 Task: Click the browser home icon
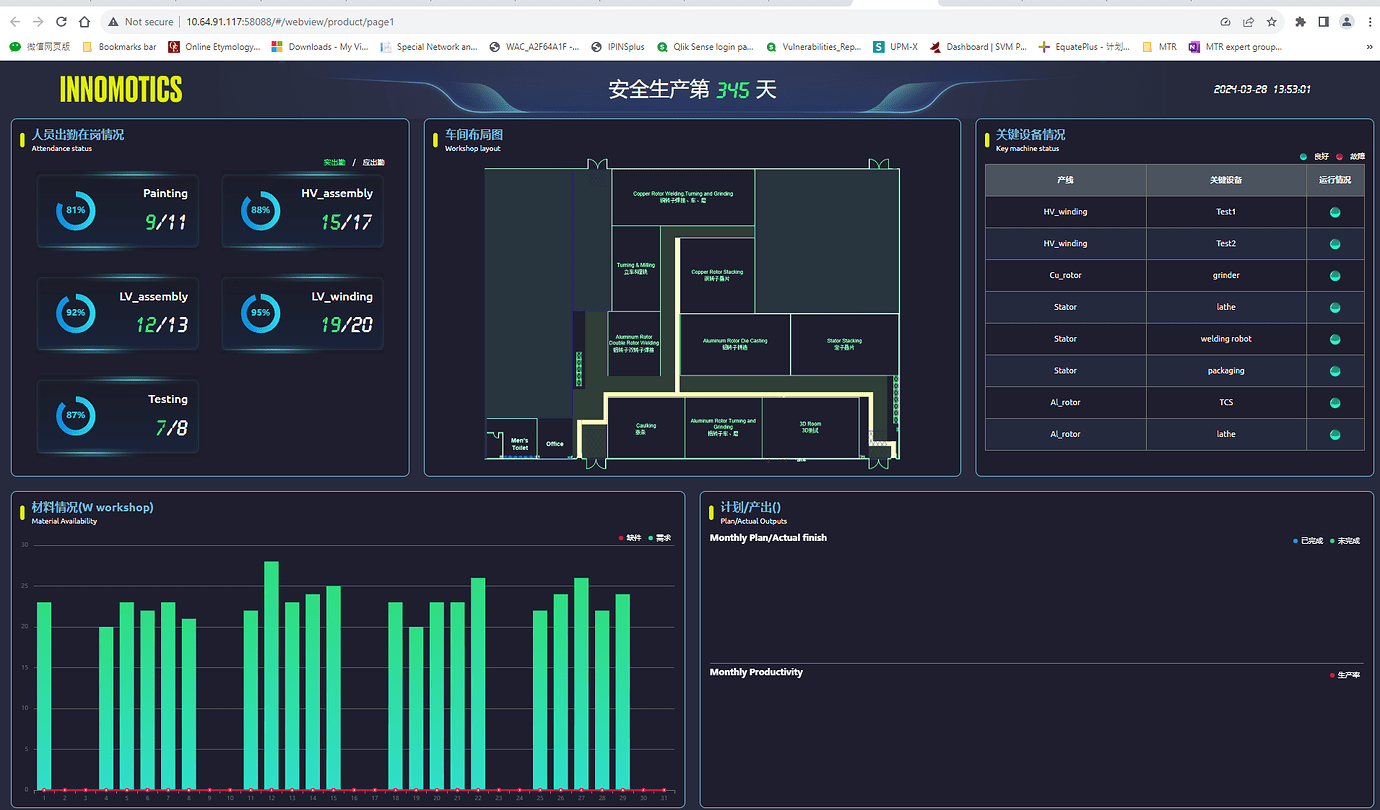84,21
